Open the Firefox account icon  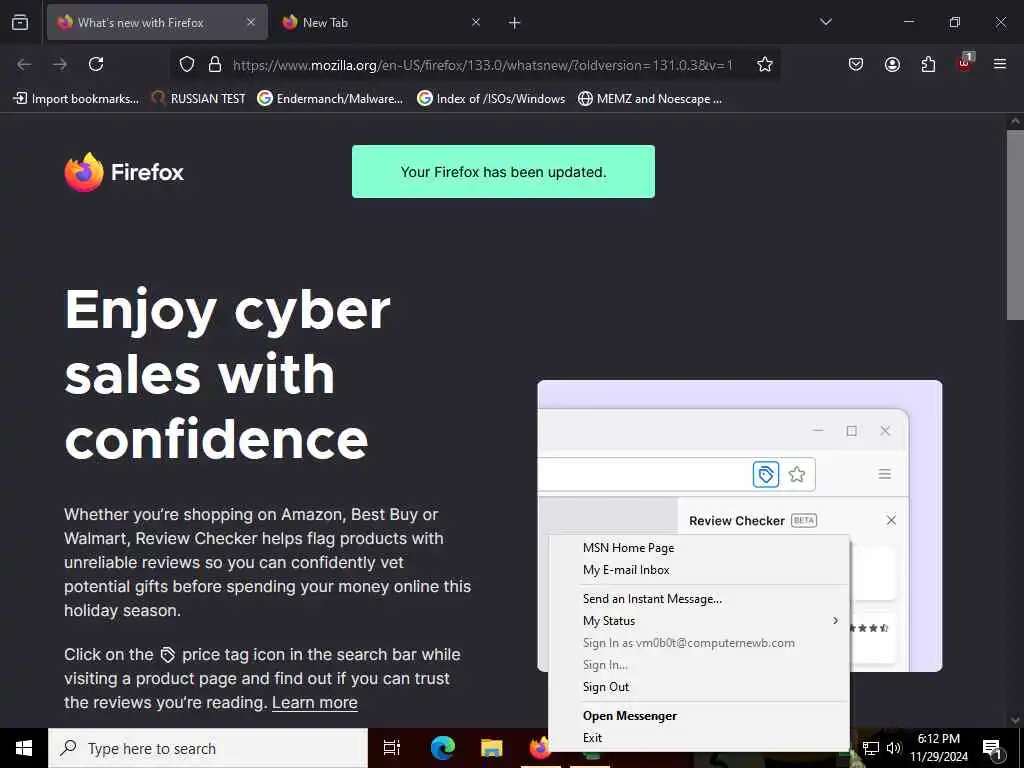892,64
